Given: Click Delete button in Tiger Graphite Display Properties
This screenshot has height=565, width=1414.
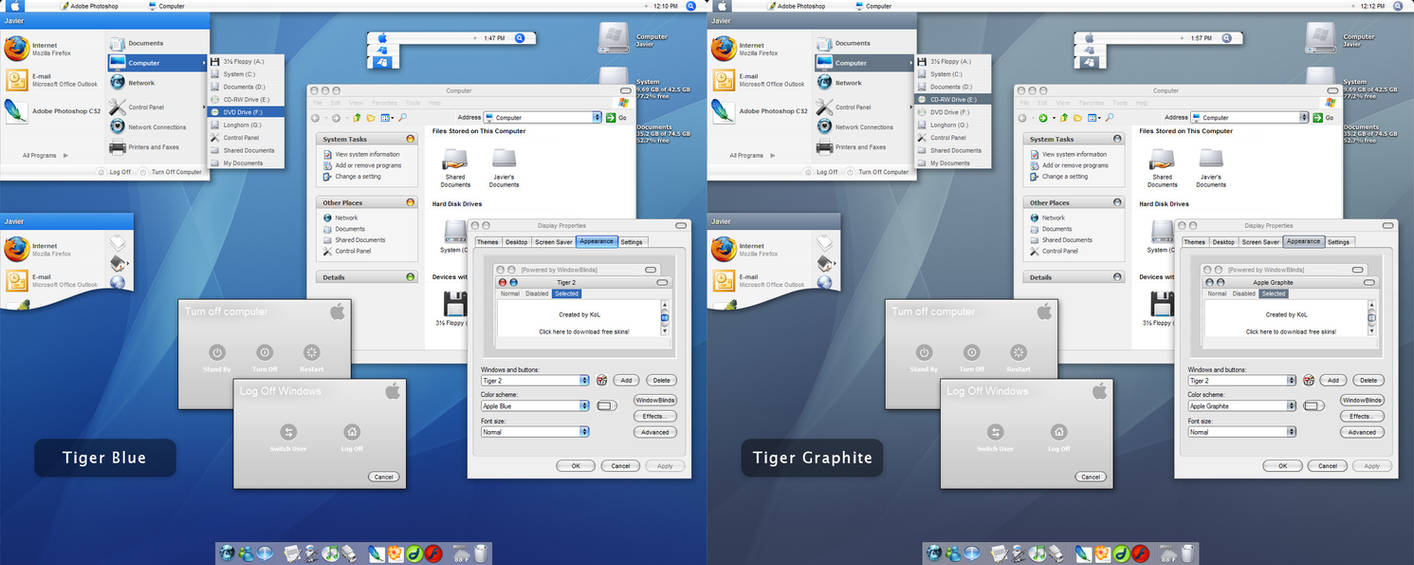Looking at the screenshot, I should [x=1369, y=380].
